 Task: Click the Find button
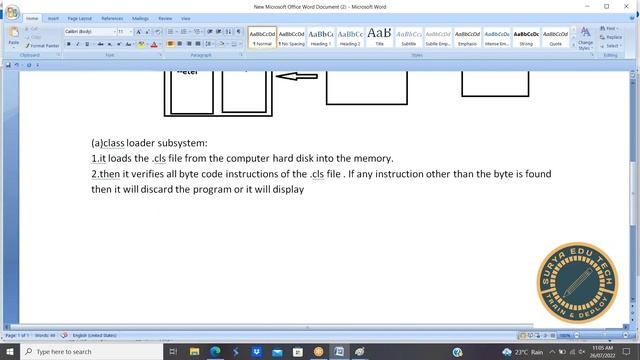coord(610,29)
